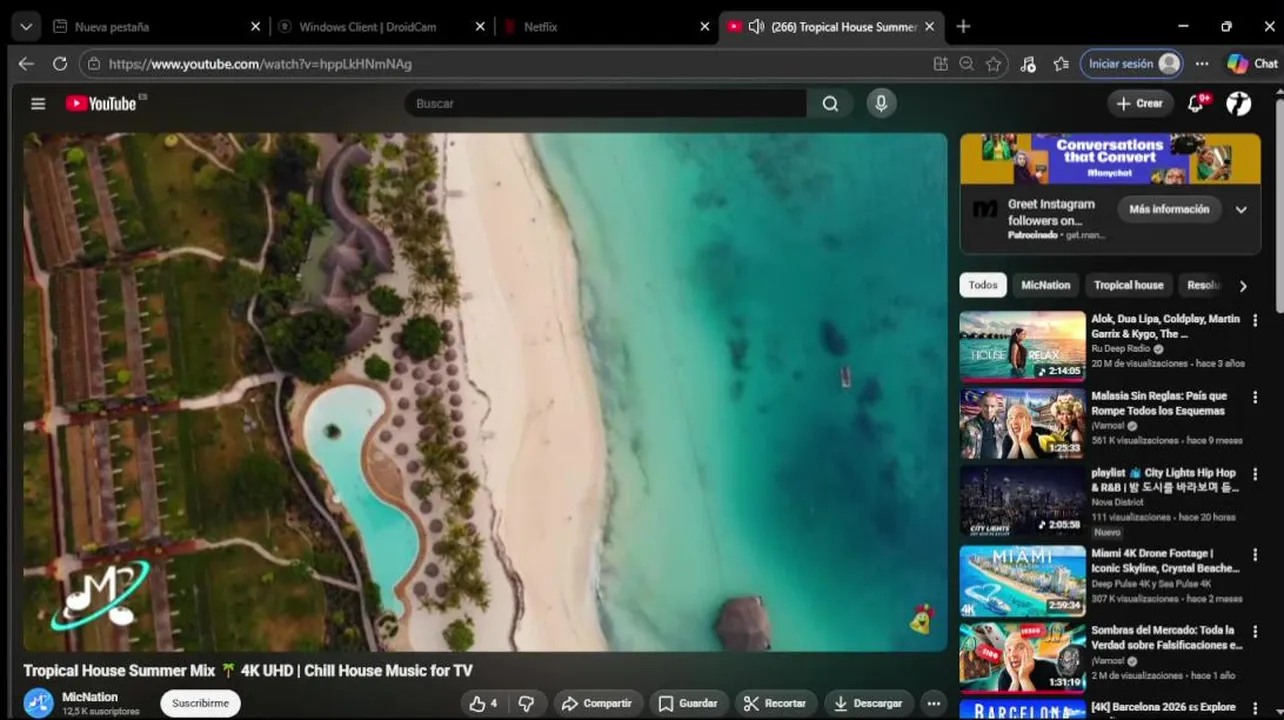
Task: Click the search magnifier button
Action: pos(830,103)
